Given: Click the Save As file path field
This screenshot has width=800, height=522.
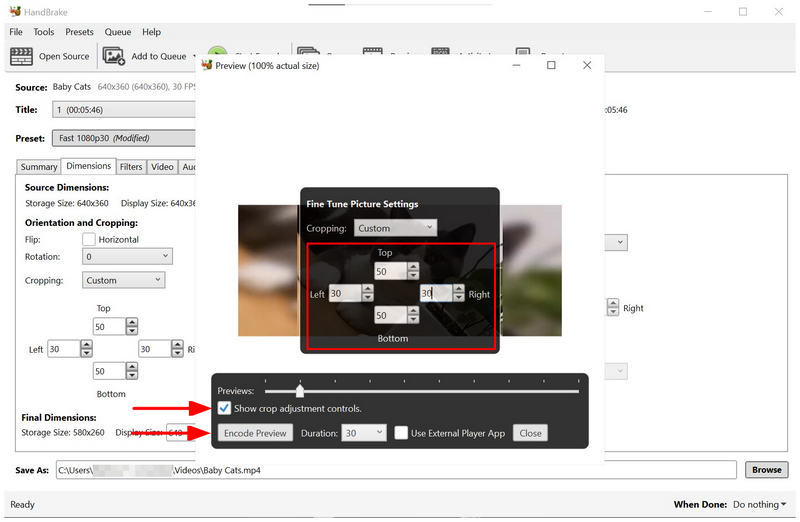Looking at the screenshot, I should [x=396, y=470].
